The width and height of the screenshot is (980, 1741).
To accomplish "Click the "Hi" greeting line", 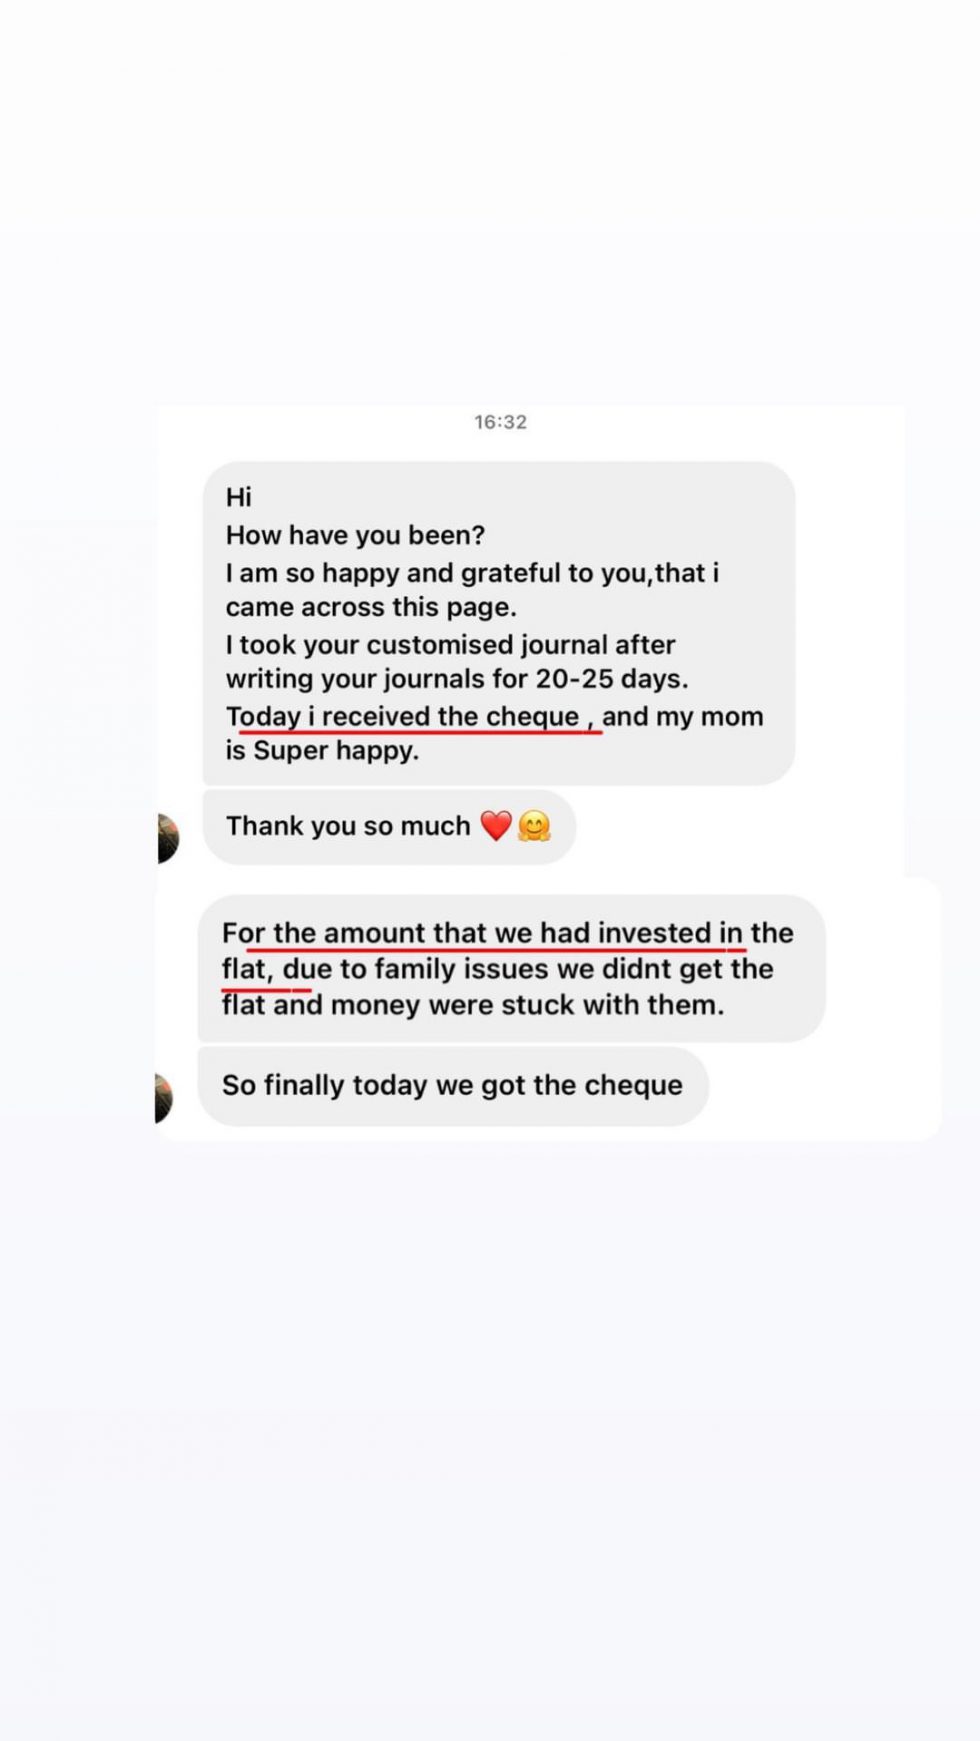I will pos(239,497).
